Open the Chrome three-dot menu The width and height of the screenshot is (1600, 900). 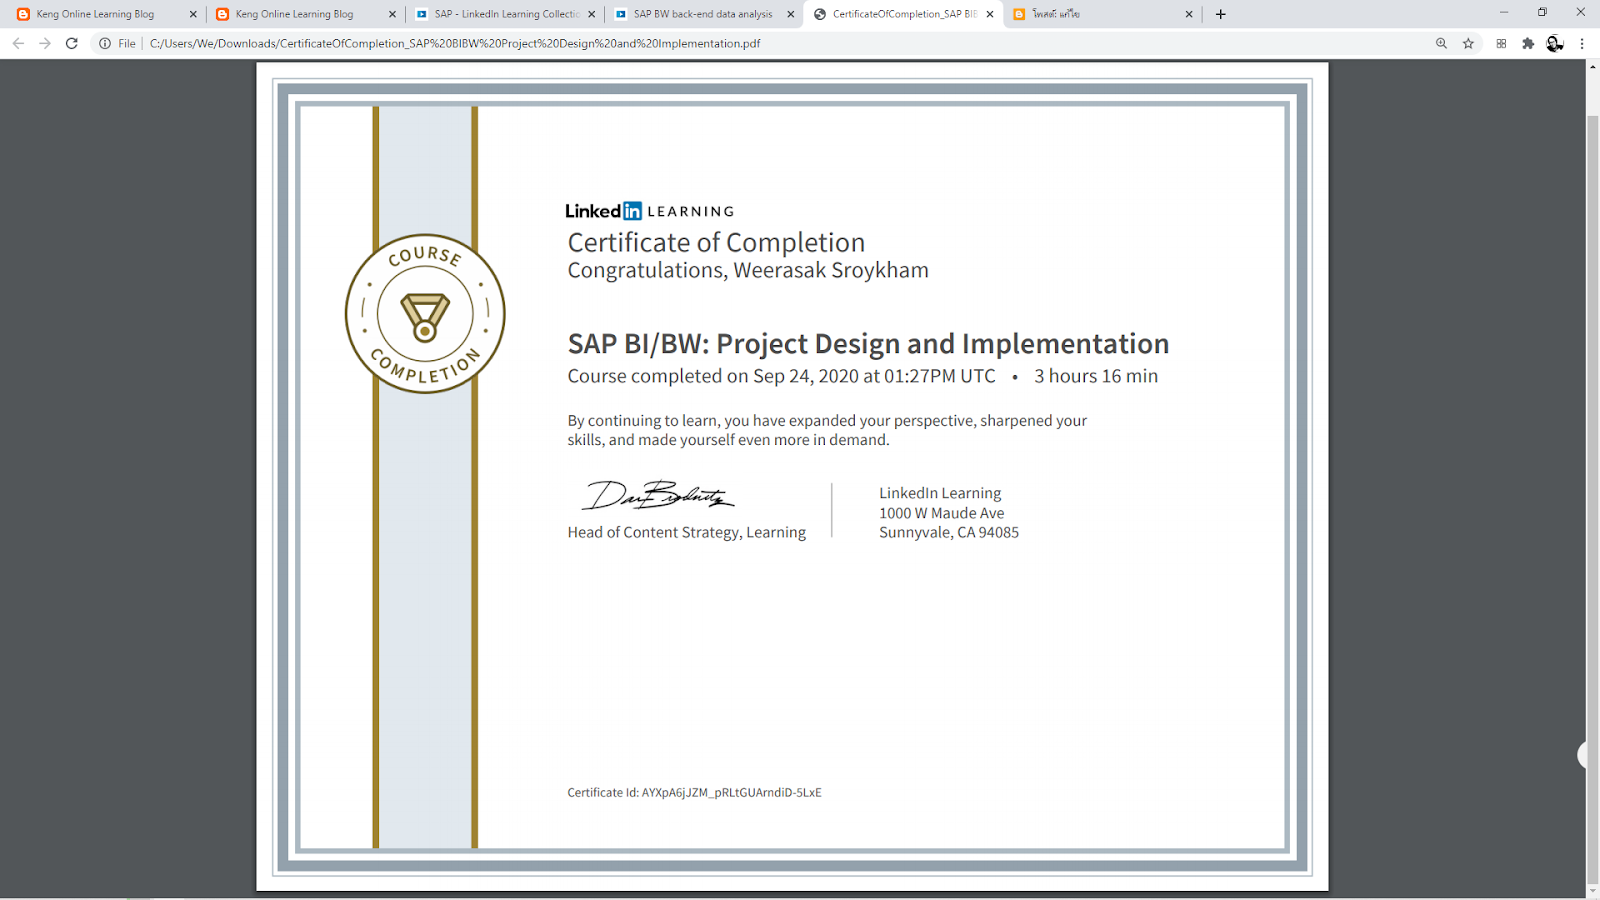click(1582, 43)
